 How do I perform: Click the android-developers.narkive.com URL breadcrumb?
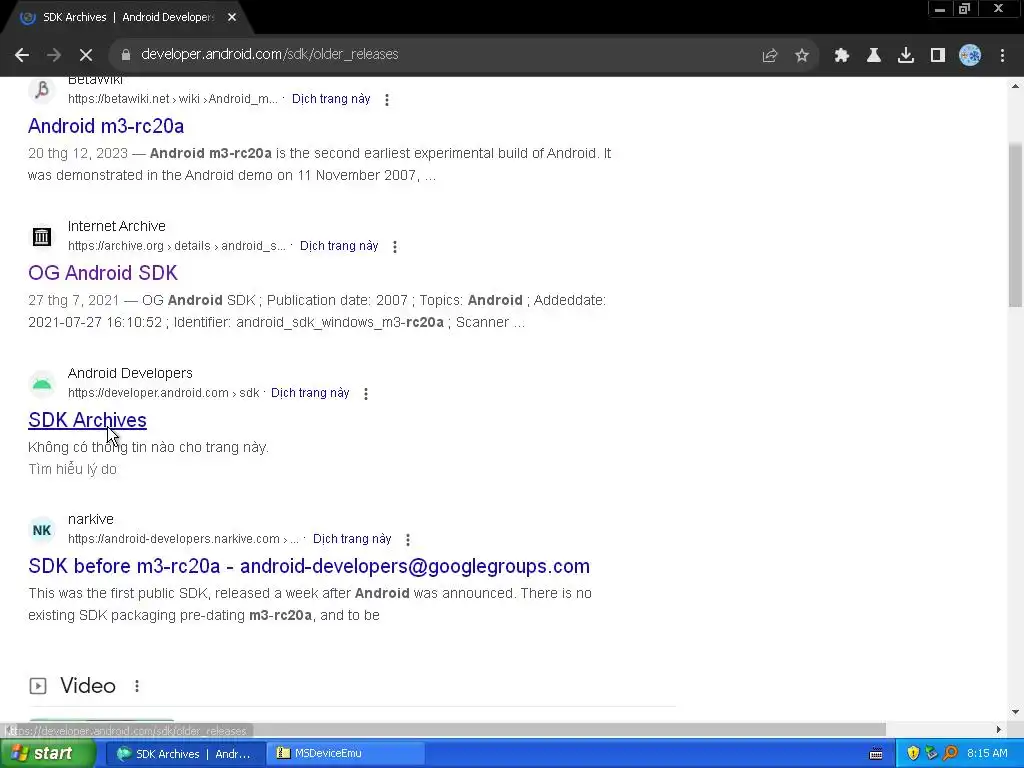(184, 539)
